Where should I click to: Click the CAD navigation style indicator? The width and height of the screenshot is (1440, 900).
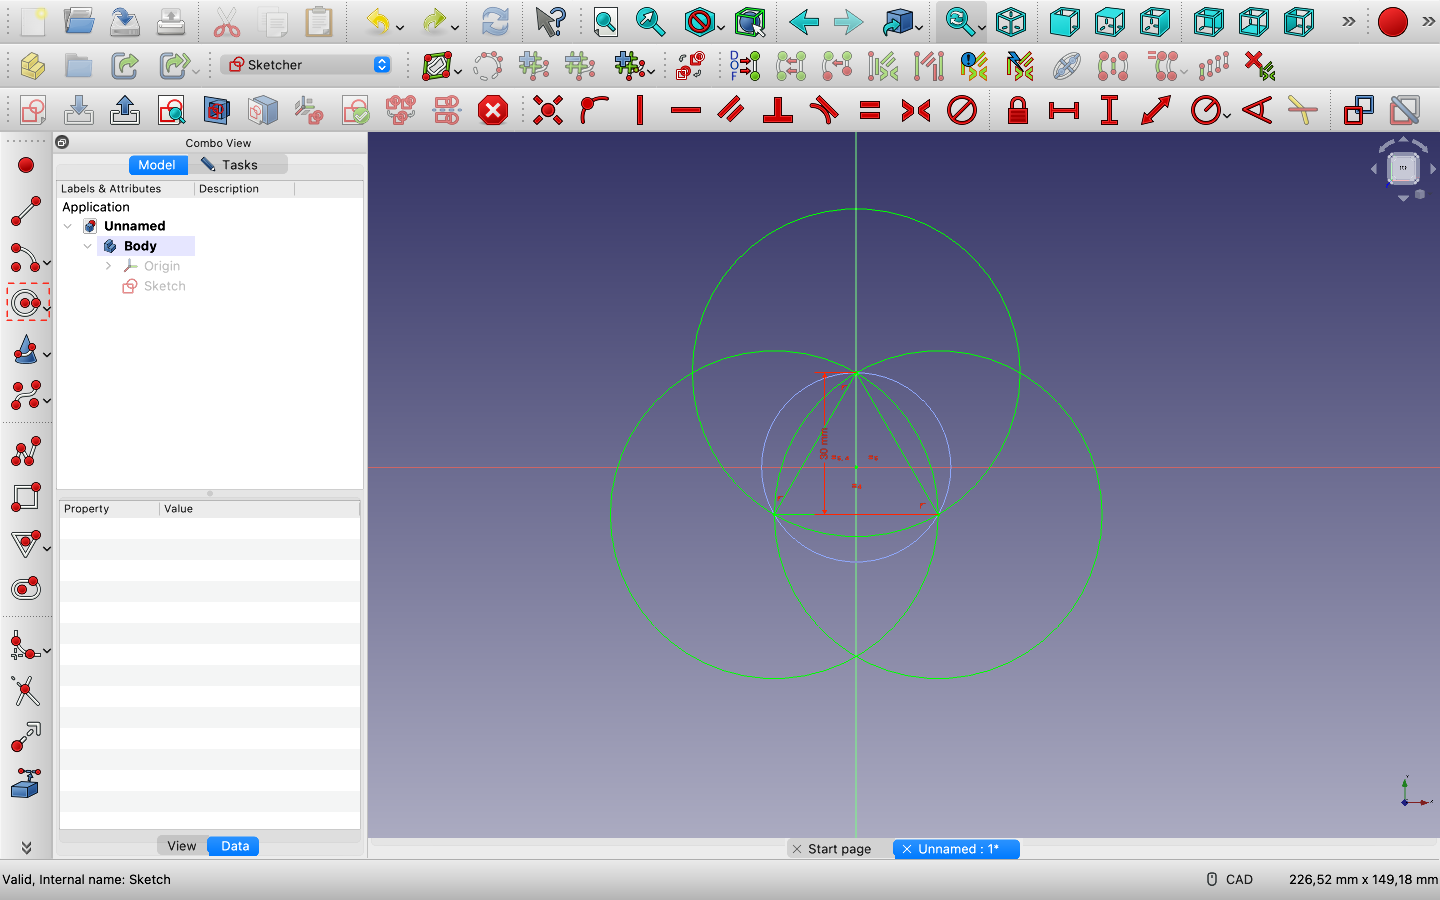click(x=1239, y=879)
